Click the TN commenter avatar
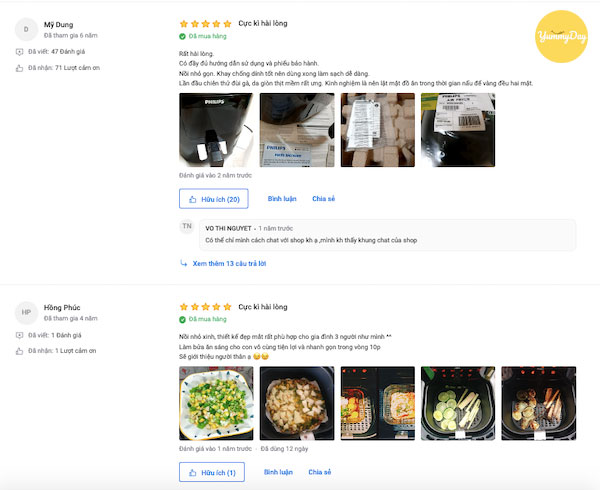 (x=187, y=226)
